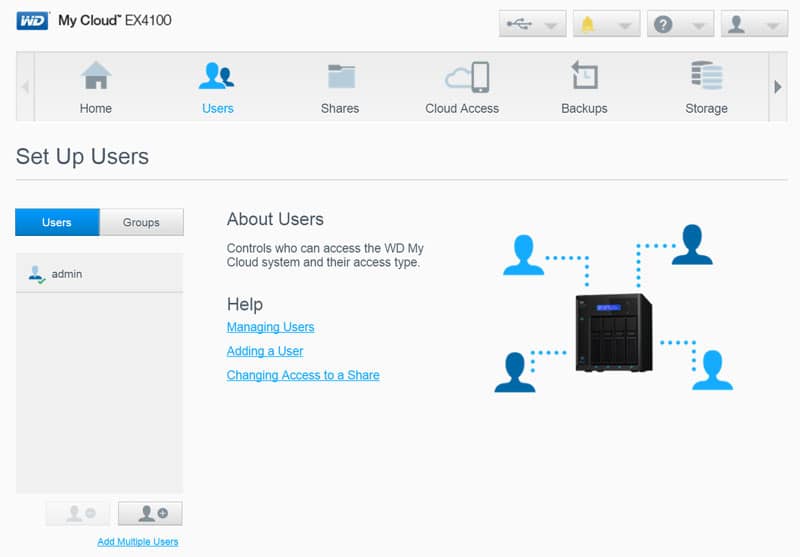Expand the alerts dropdown arrow
The width and height of the screenshot is (800, 557).
[x=624, y=26]
